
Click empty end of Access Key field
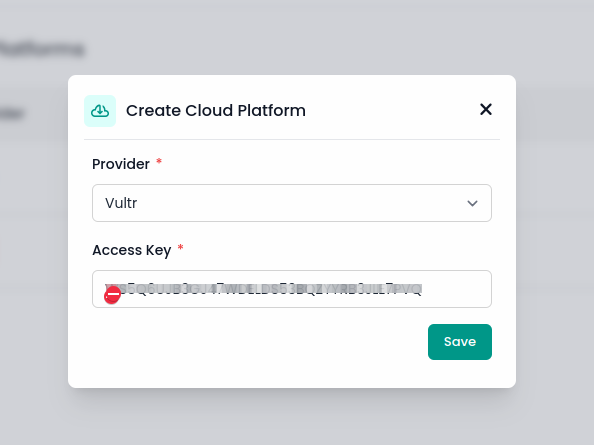click(x=456, y=289)
